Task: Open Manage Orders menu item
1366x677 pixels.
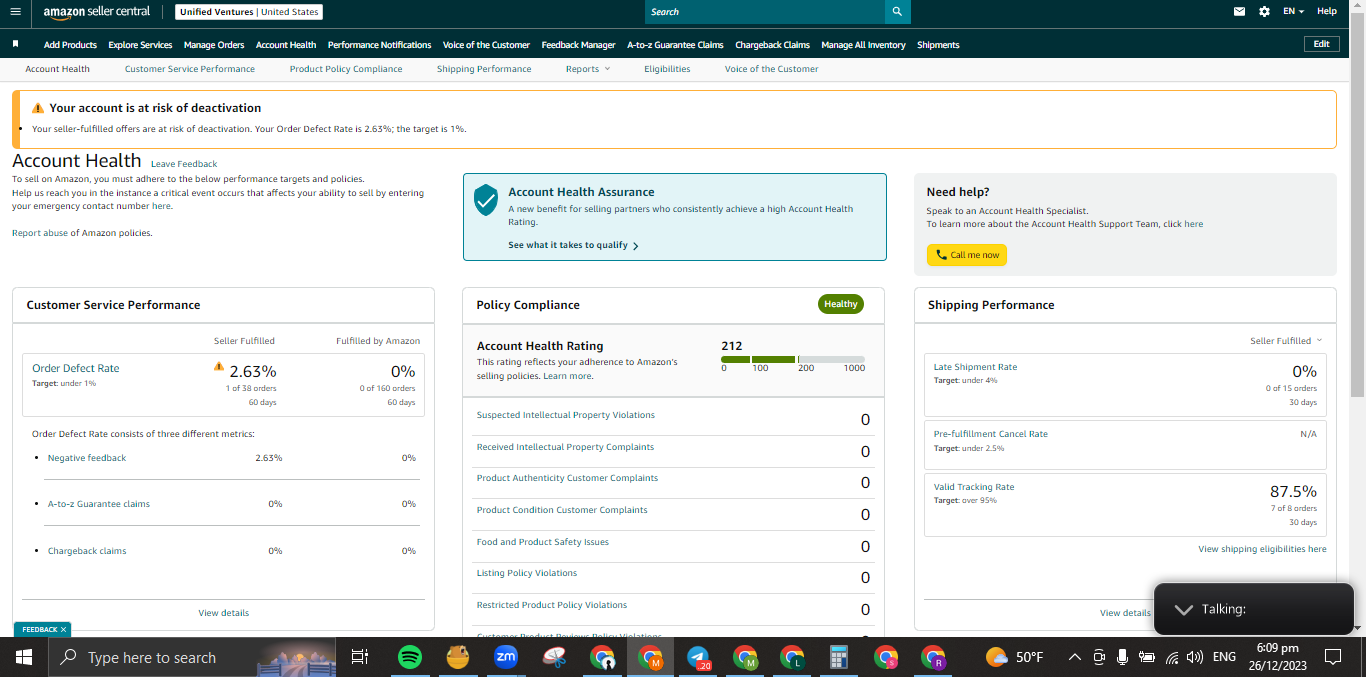Action: pos(214,45)
